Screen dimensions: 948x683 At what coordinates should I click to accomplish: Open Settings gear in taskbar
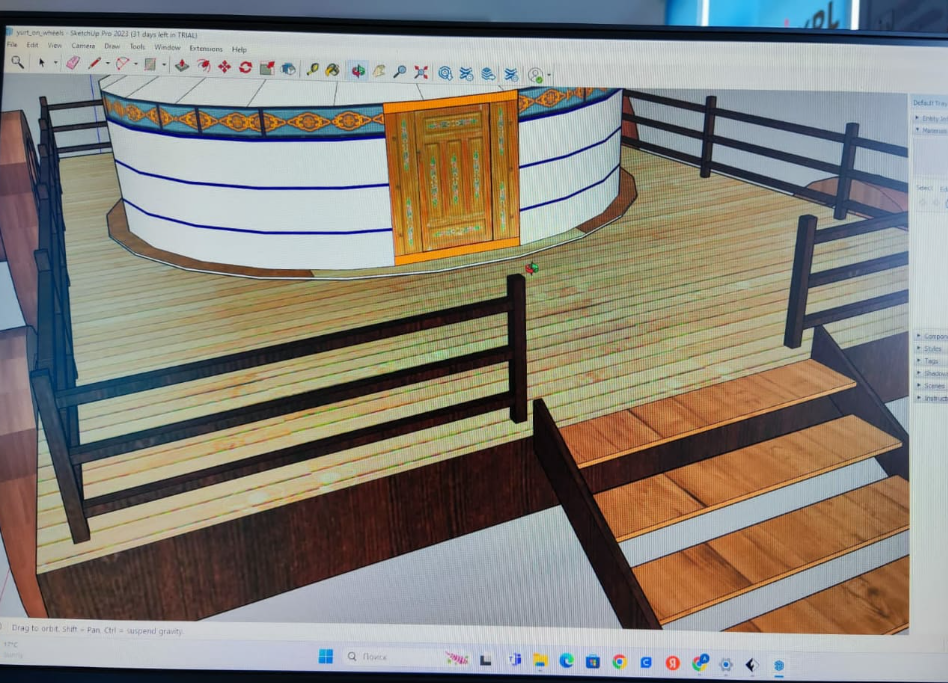(x=726, y=665)
